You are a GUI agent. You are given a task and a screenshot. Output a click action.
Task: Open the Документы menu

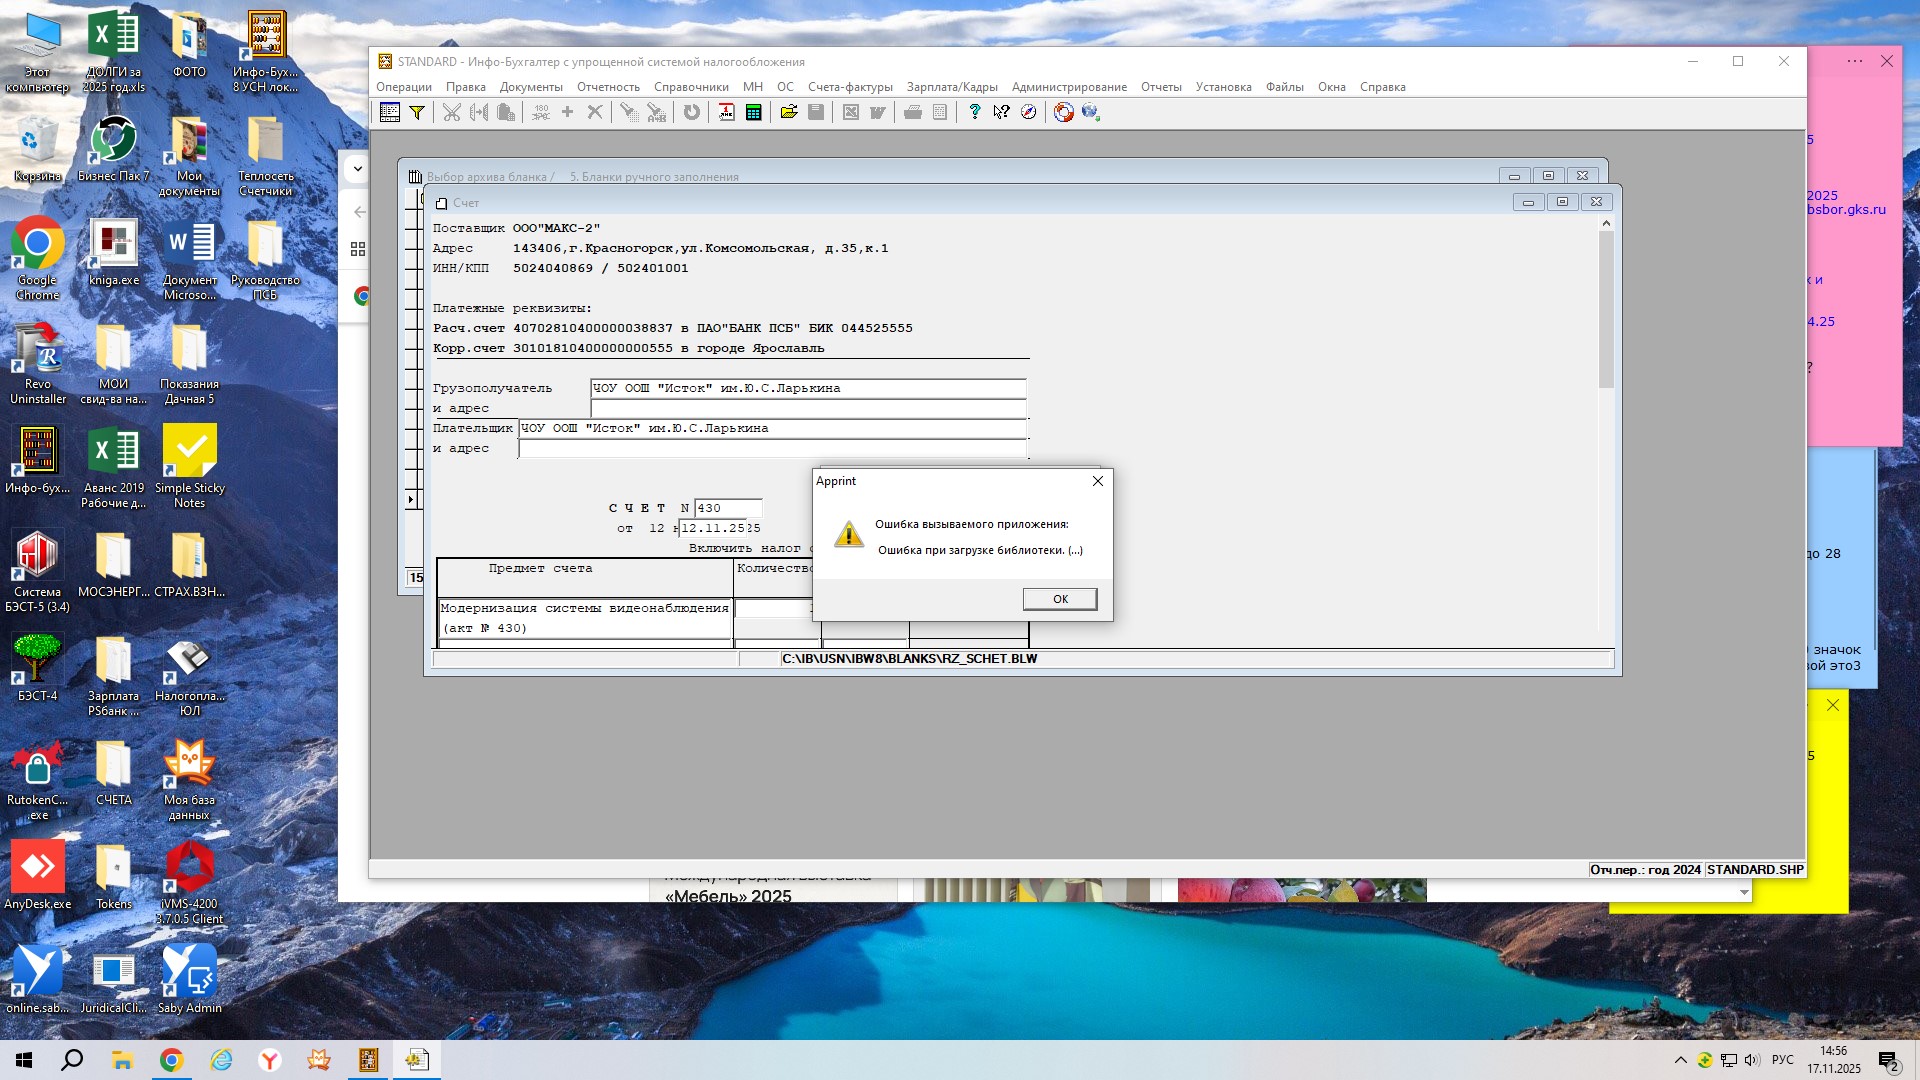click(531, 87)
